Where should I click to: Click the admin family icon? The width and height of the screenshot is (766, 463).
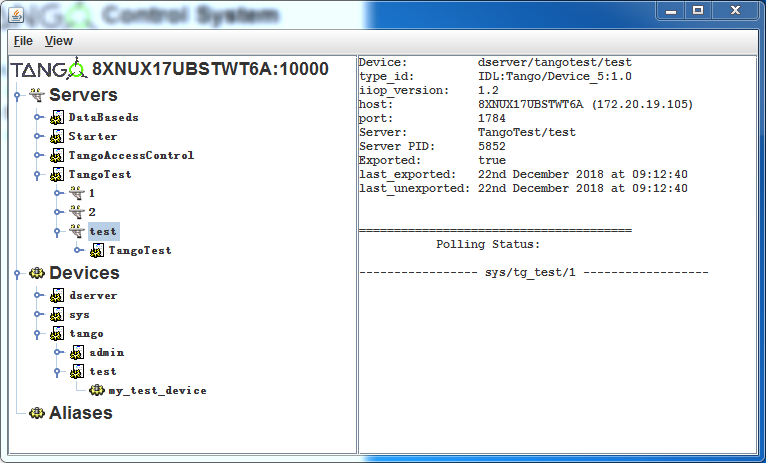[77, 353]
